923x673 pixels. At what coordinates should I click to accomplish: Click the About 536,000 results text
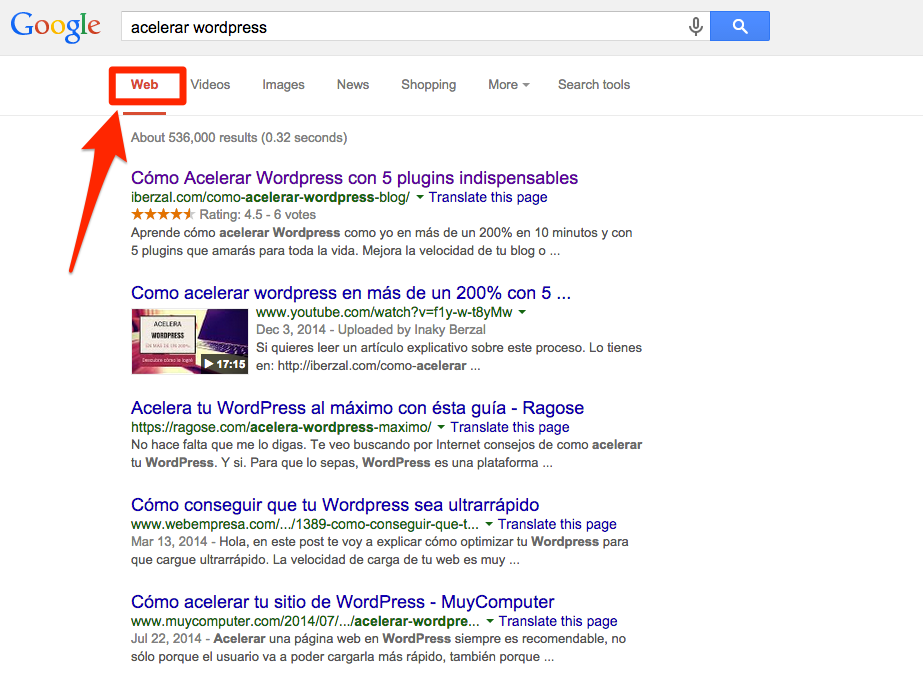[239, 138]
